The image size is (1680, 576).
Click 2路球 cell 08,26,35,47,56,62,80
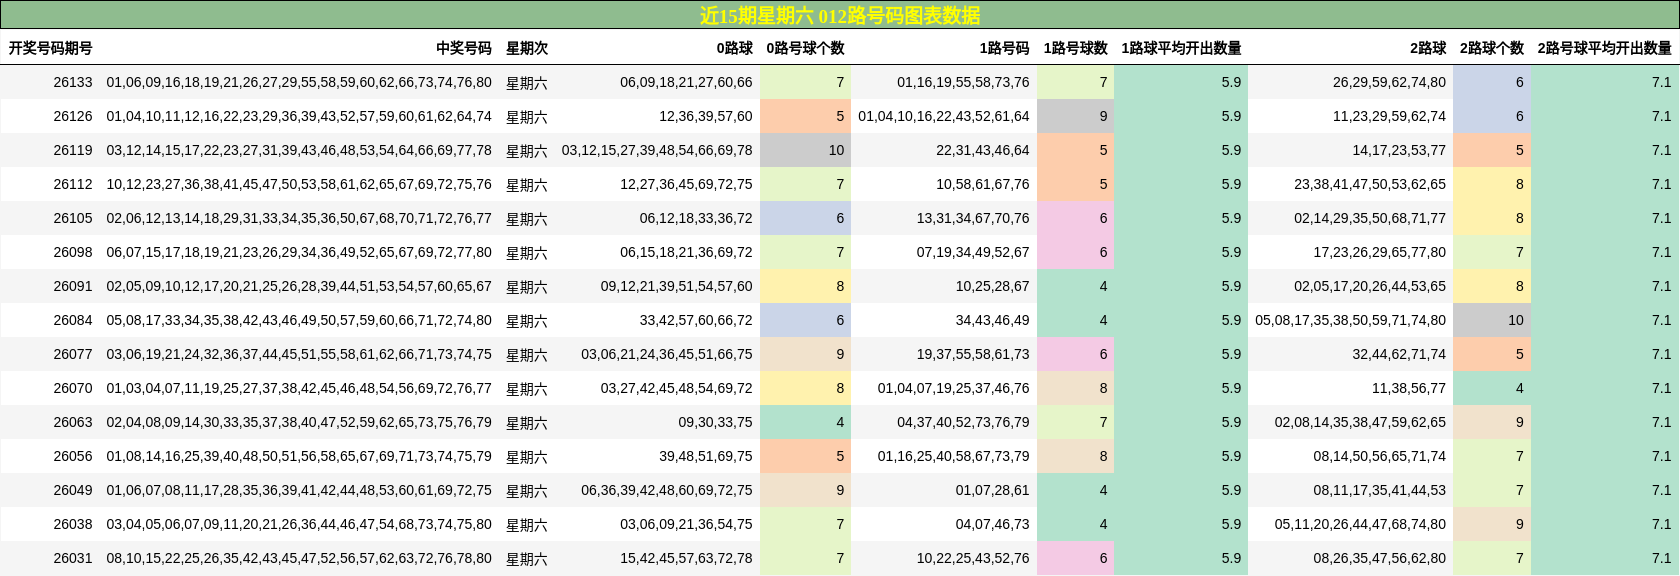[x=1380, y=558]
